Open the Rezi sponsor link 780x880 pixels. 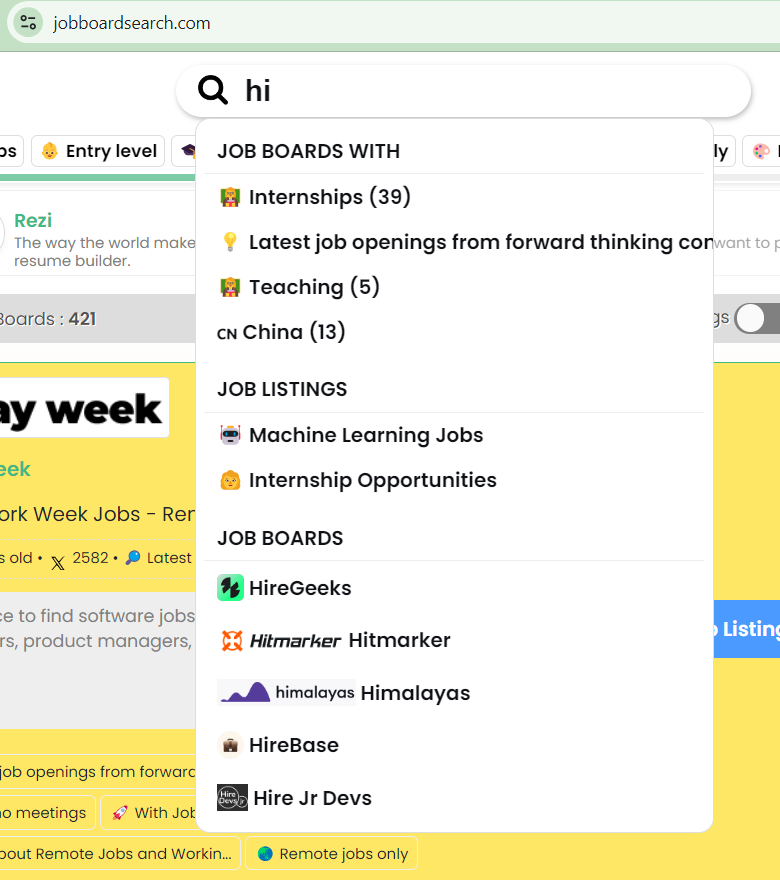click(33, 221)
